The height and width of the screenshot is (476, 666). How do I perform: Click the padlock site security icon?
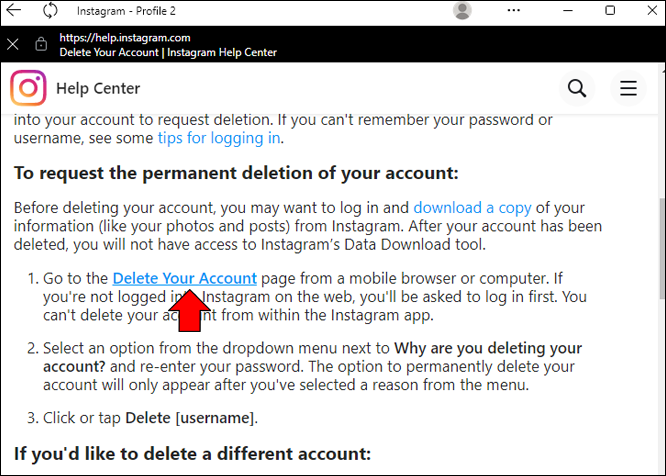click(x=41, y=45)
